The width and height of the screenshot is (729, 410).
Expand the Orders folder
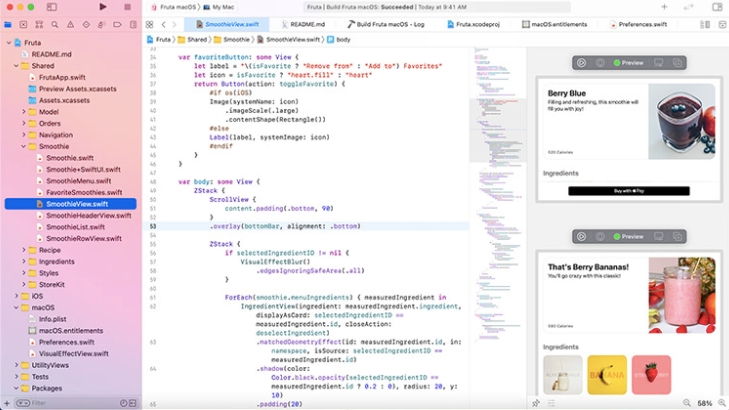(x=24, y=124)
